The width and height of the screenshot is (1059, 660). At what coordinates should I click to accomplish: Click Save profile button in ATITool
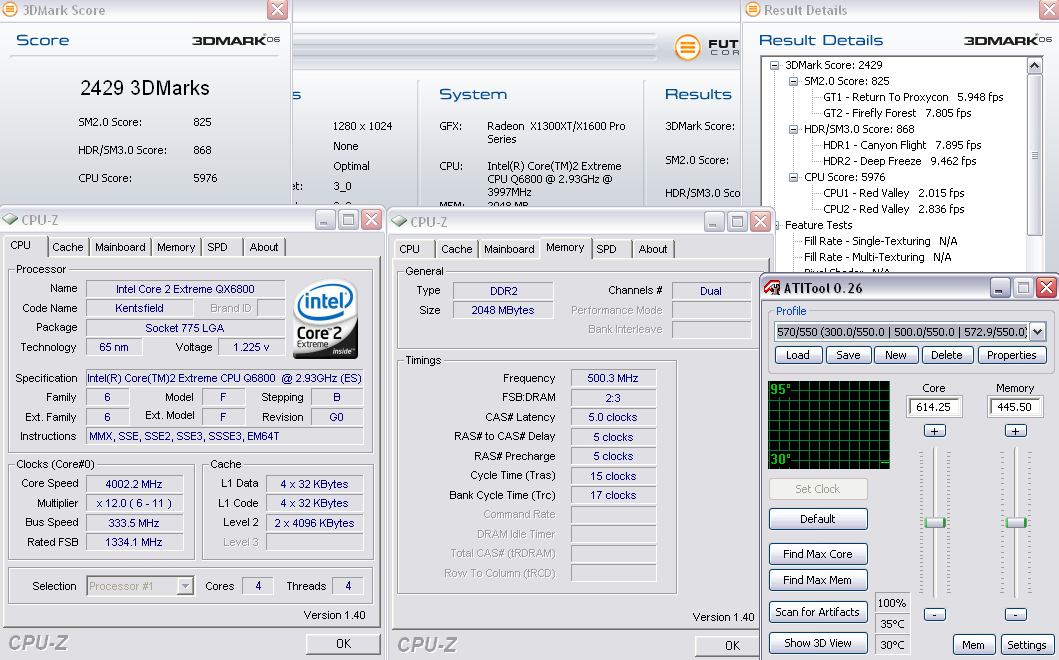tap(848, 355)
